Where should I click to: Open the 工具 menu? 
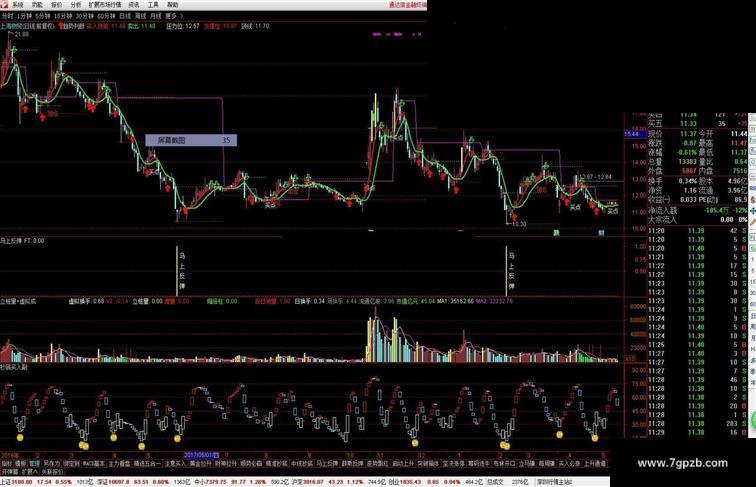click(x=153, y=5)
